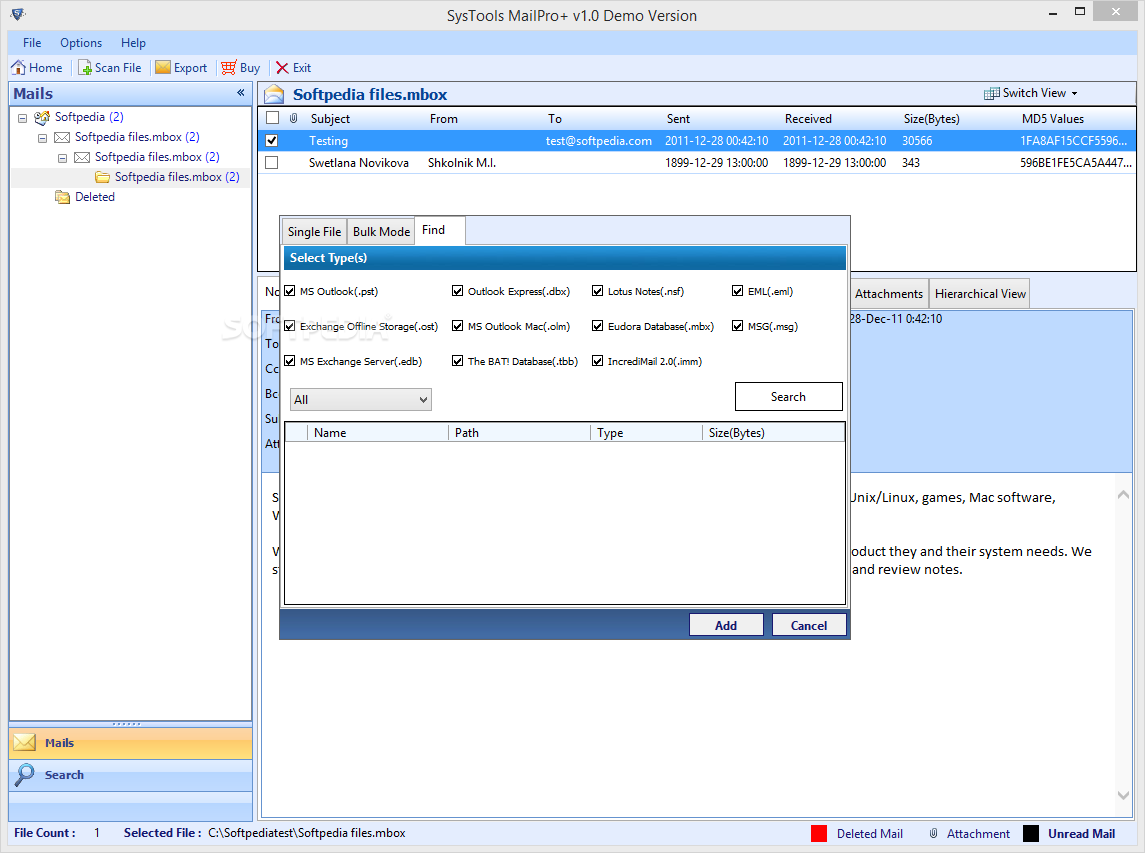Uncheck IncrediMail 2.0(.imm) type
This screenshot has height=853, width=1145.
[x=598, y=362]
